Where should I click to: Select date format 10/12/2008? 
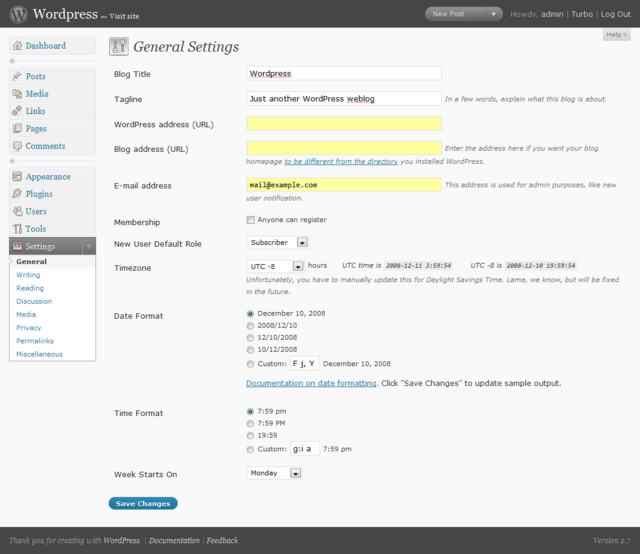pyautogui.click(x=250, y=350)
